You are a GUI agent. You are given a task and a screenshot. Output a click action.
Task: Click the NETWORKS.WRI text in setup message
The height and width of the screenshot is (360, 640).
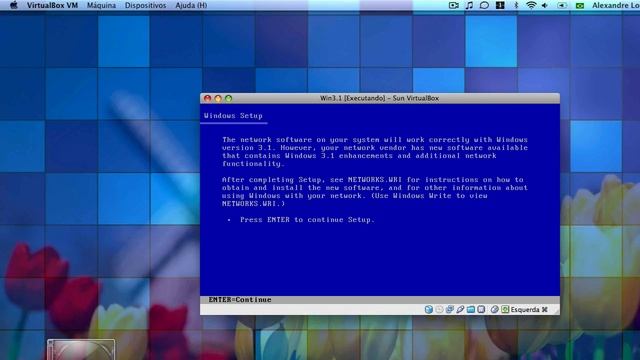[375, 180]
